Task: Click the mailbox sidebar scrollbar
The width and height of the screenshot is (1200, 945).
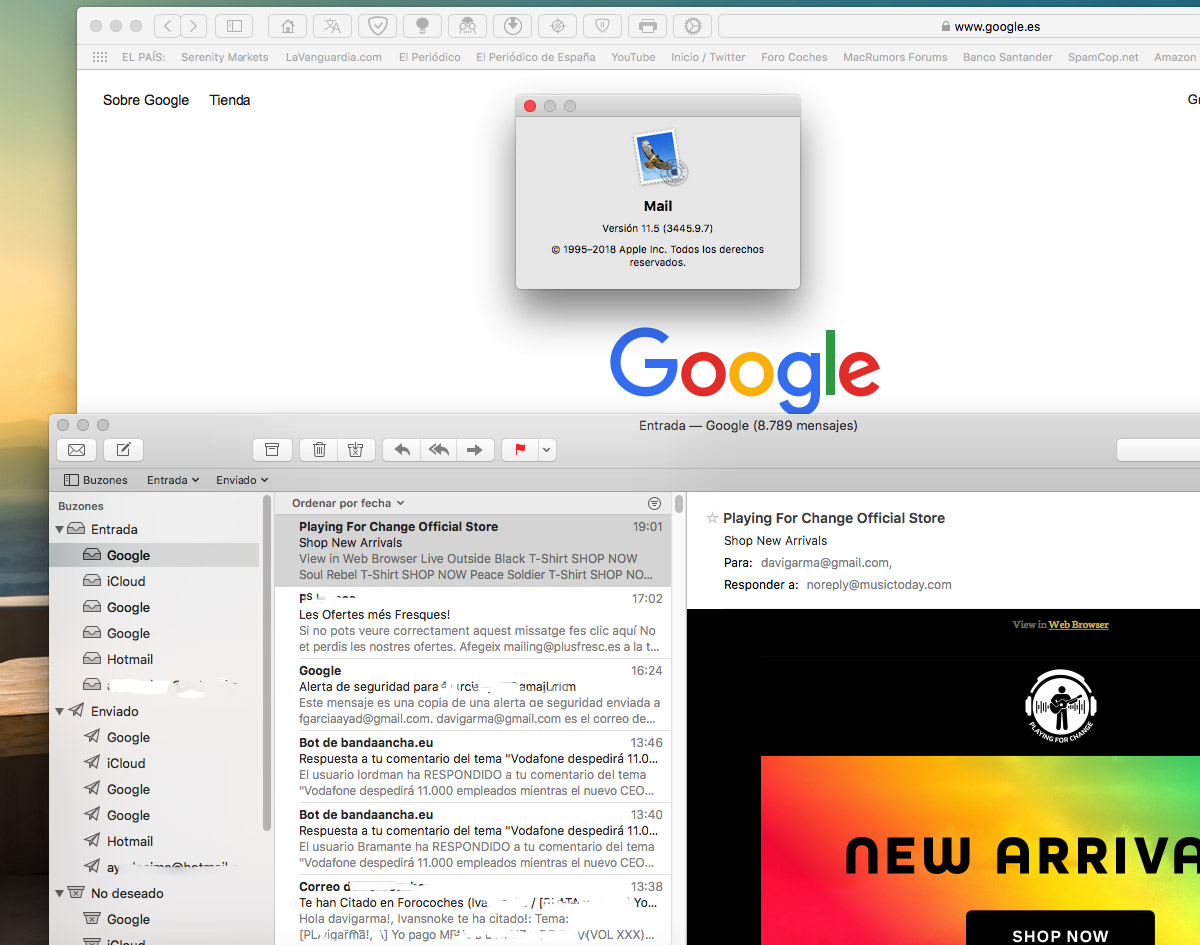Action: coord(267,662)
